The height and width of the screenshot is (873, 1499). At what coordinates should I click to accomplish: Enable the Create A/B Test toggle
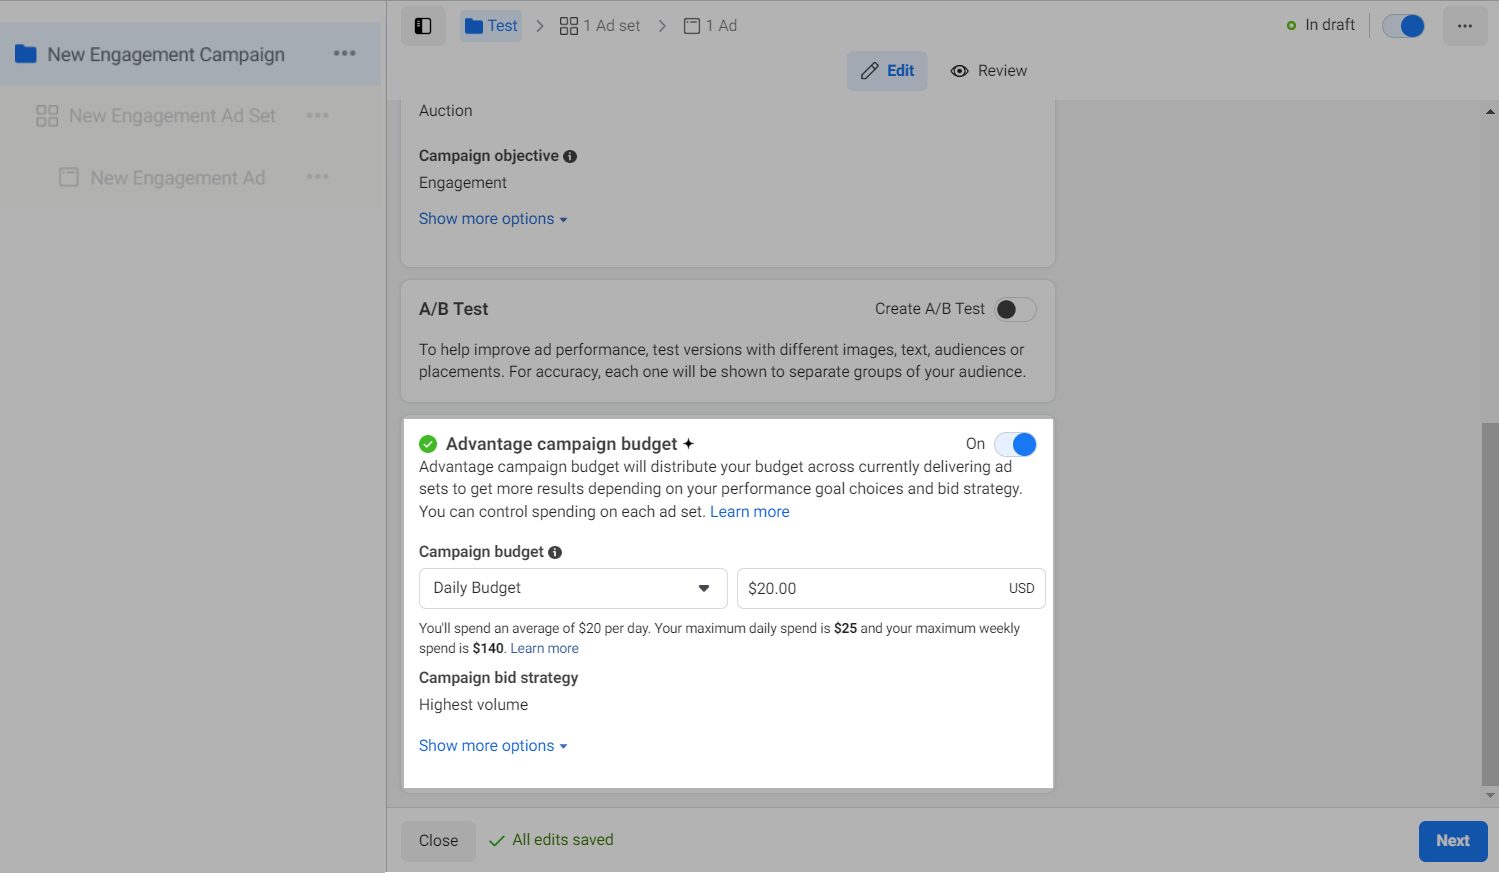[x=1015, y=309]
